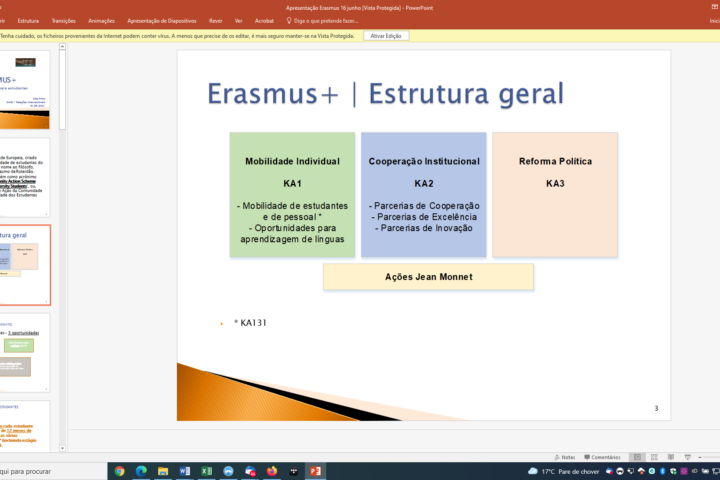Click the blue Cooperação Institucional KA2 box
This screenshot has height=480, width=720.
423,195
